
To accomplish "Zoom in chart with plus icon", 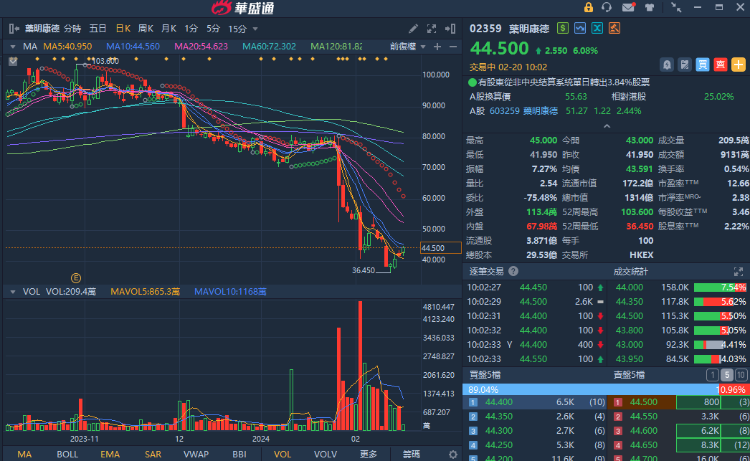I will tap(437, 46).
